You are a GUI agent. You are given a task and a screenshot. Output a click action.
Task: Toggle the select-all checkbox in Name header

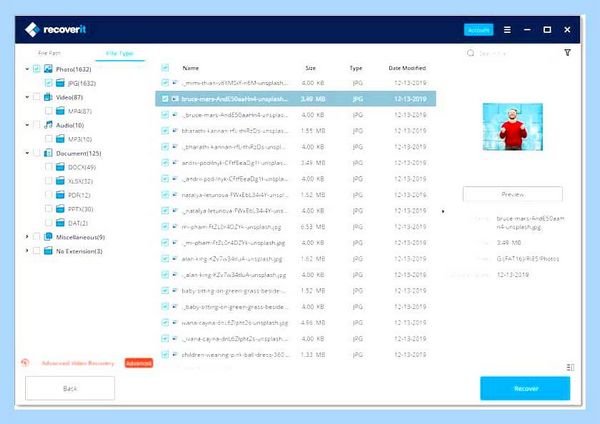coord(165,68)
